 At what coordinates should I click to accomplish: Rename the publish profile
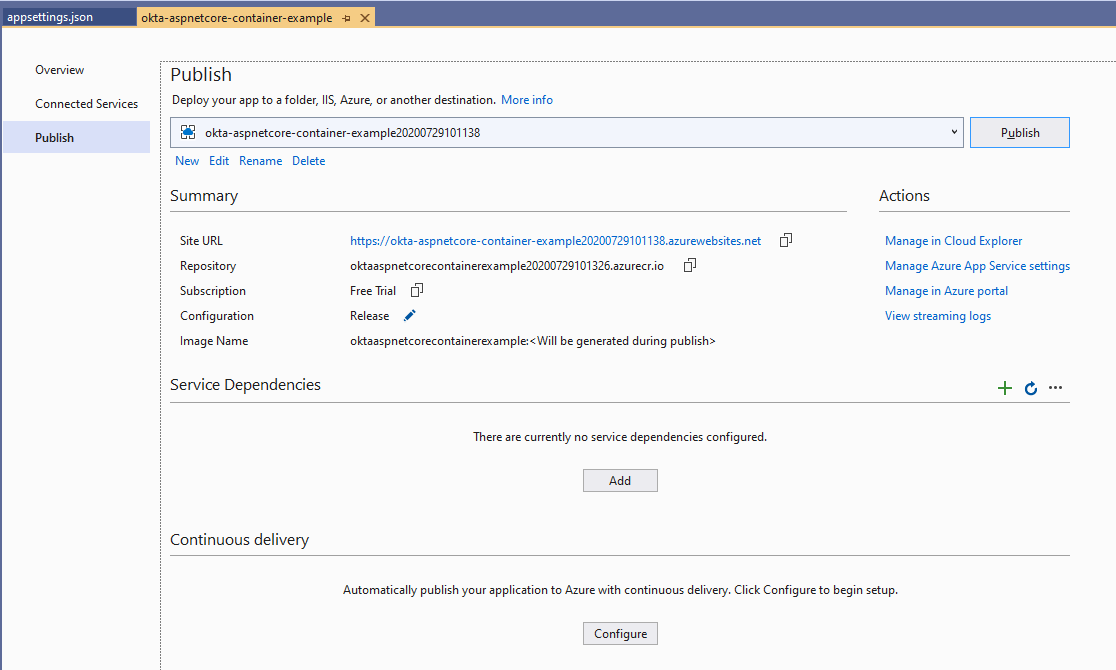260,161
